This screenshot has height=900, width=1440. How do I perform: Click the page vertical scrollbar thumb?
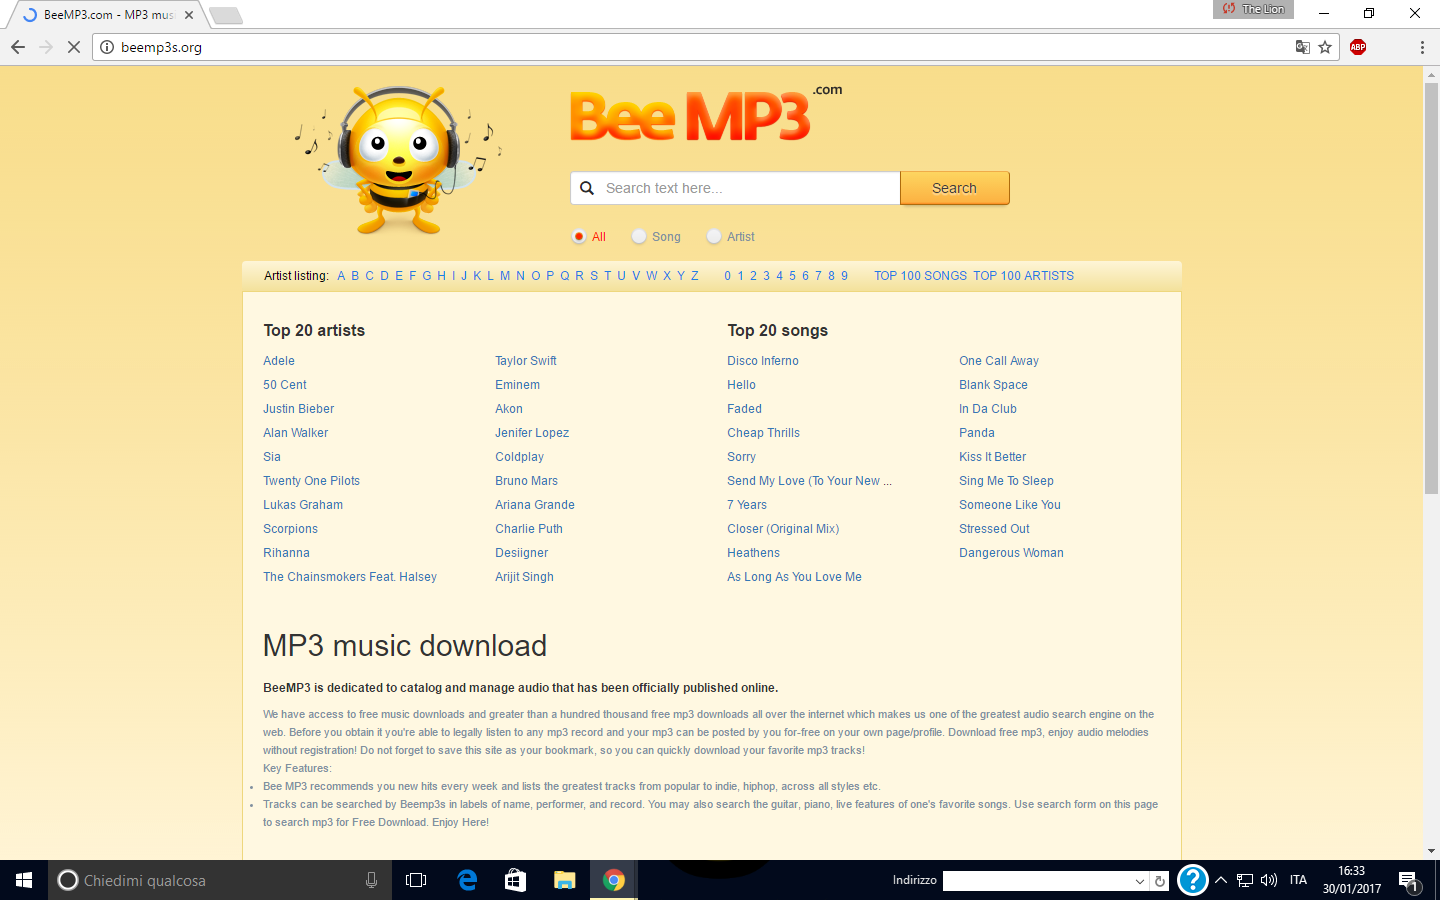tap(1431, 288)
